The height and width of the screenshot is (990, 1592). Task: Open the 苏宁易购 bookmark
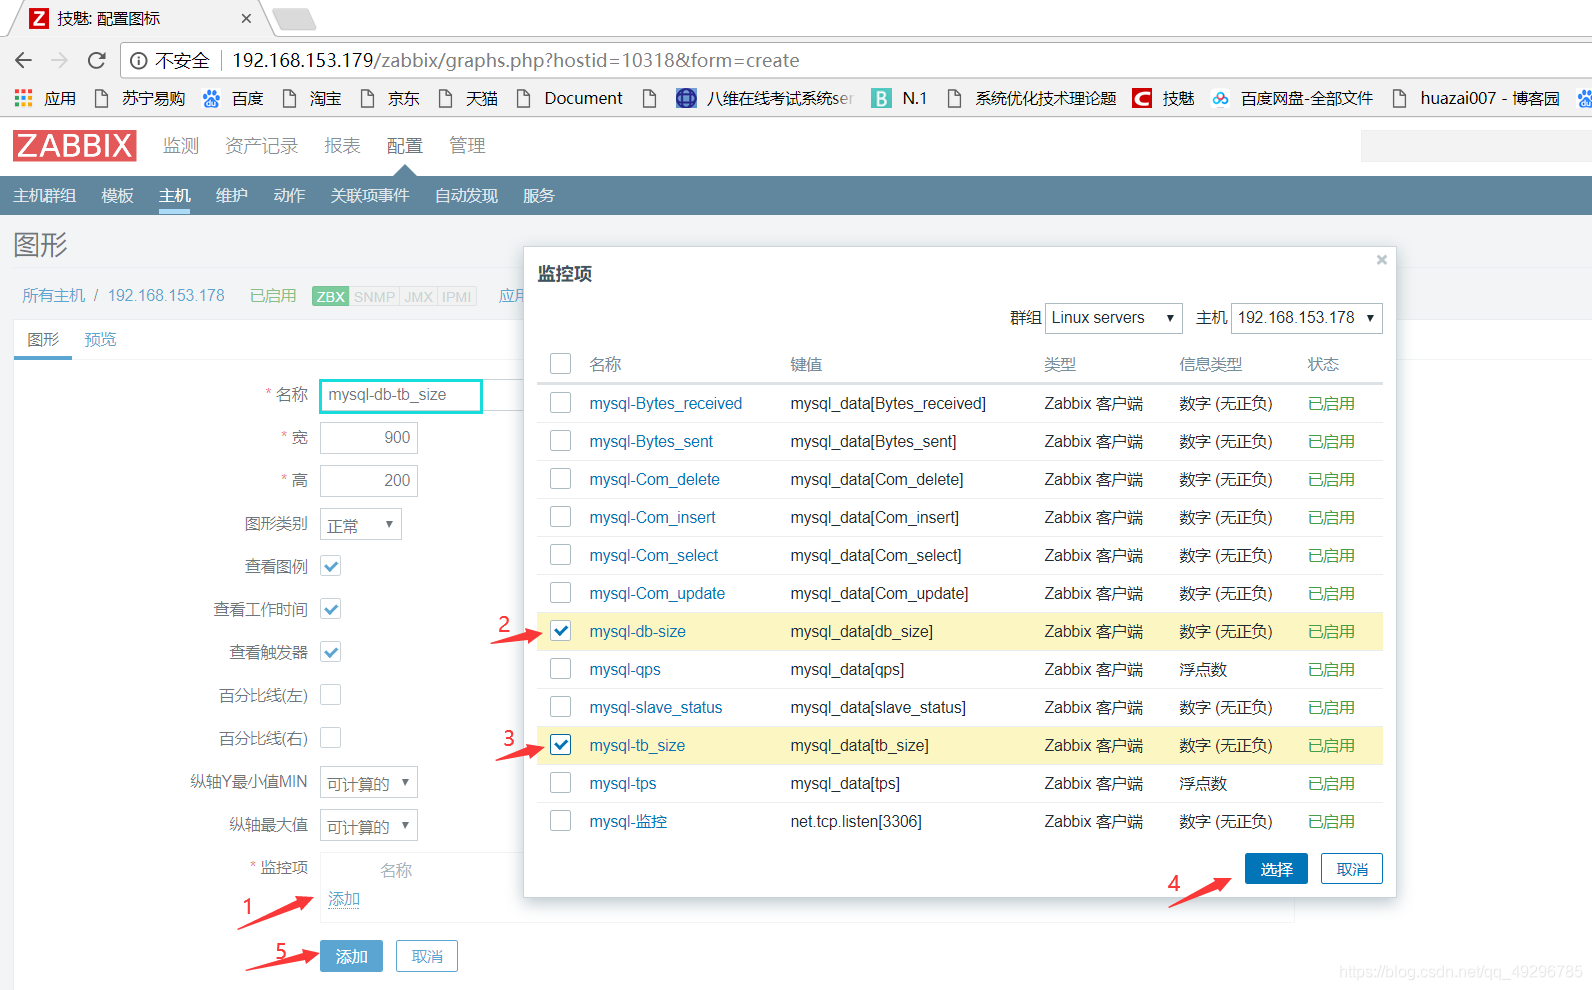139,98
